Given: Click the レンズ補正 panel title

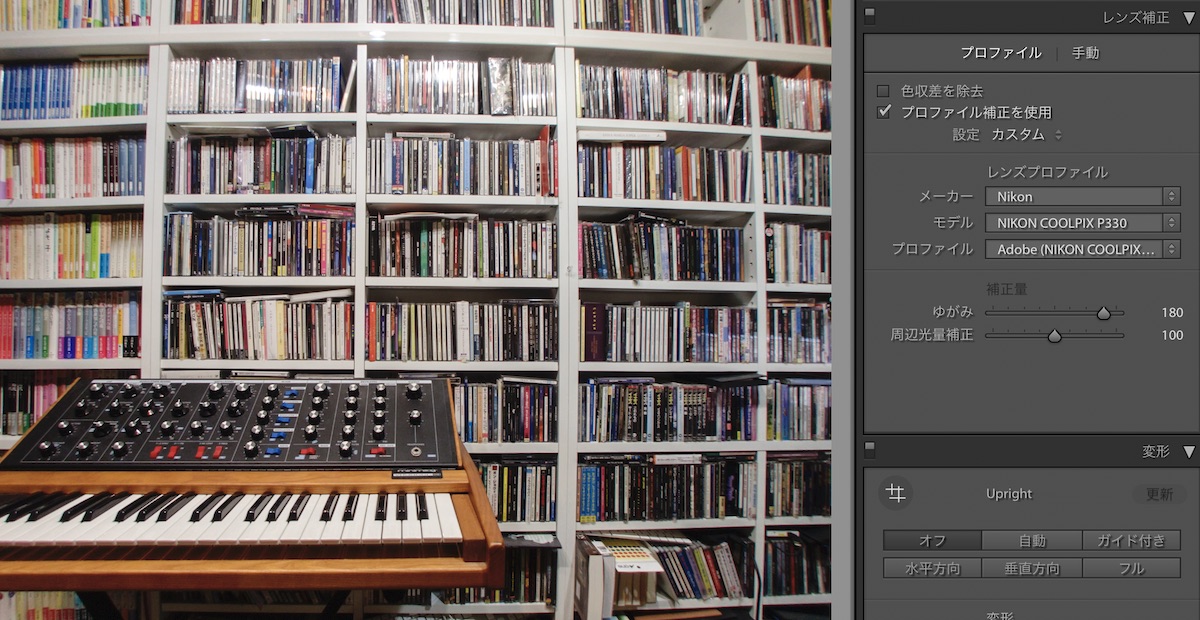Looking at the screenshot, I should coord(1135,18).
